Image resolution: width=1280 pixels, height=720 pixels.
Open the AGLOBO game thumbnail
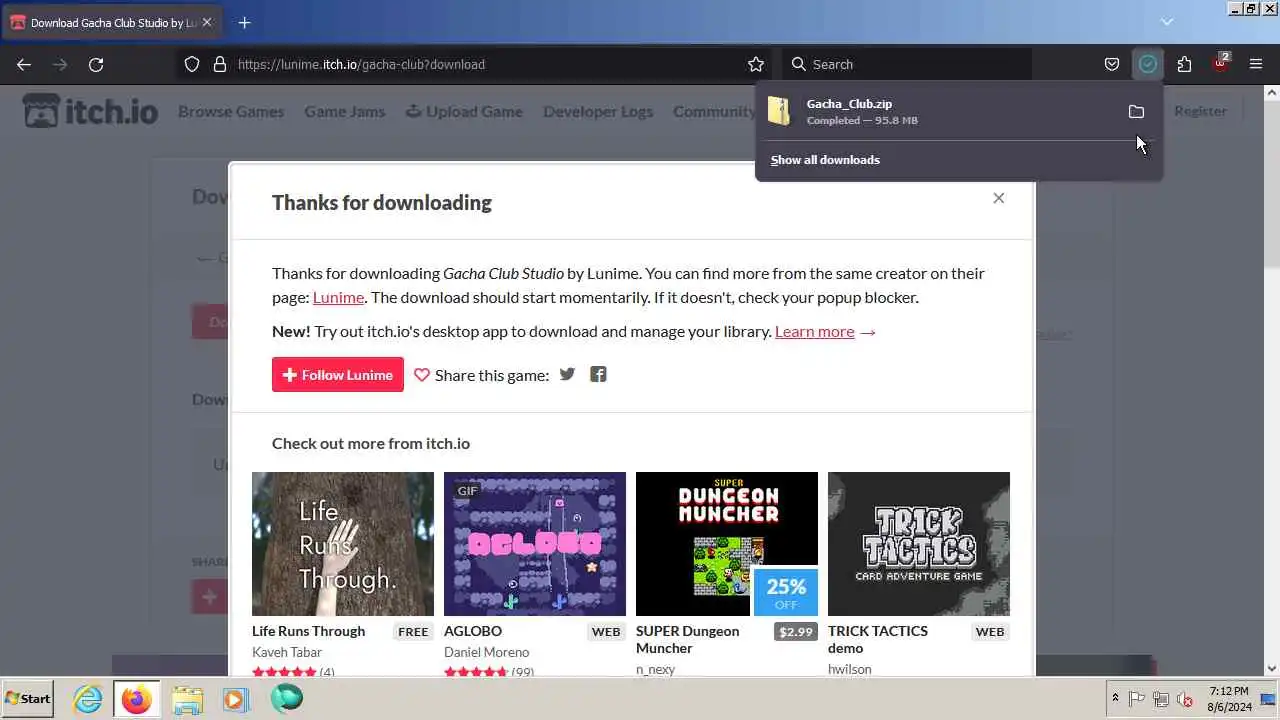pos(535,544)
